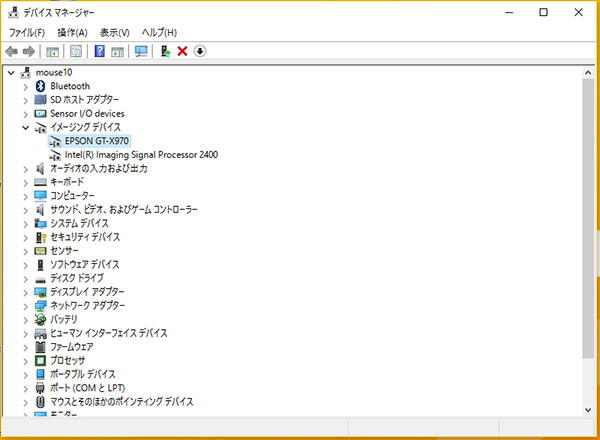
Task: Click the マウス pointing device icon
Action: [40, 402]
